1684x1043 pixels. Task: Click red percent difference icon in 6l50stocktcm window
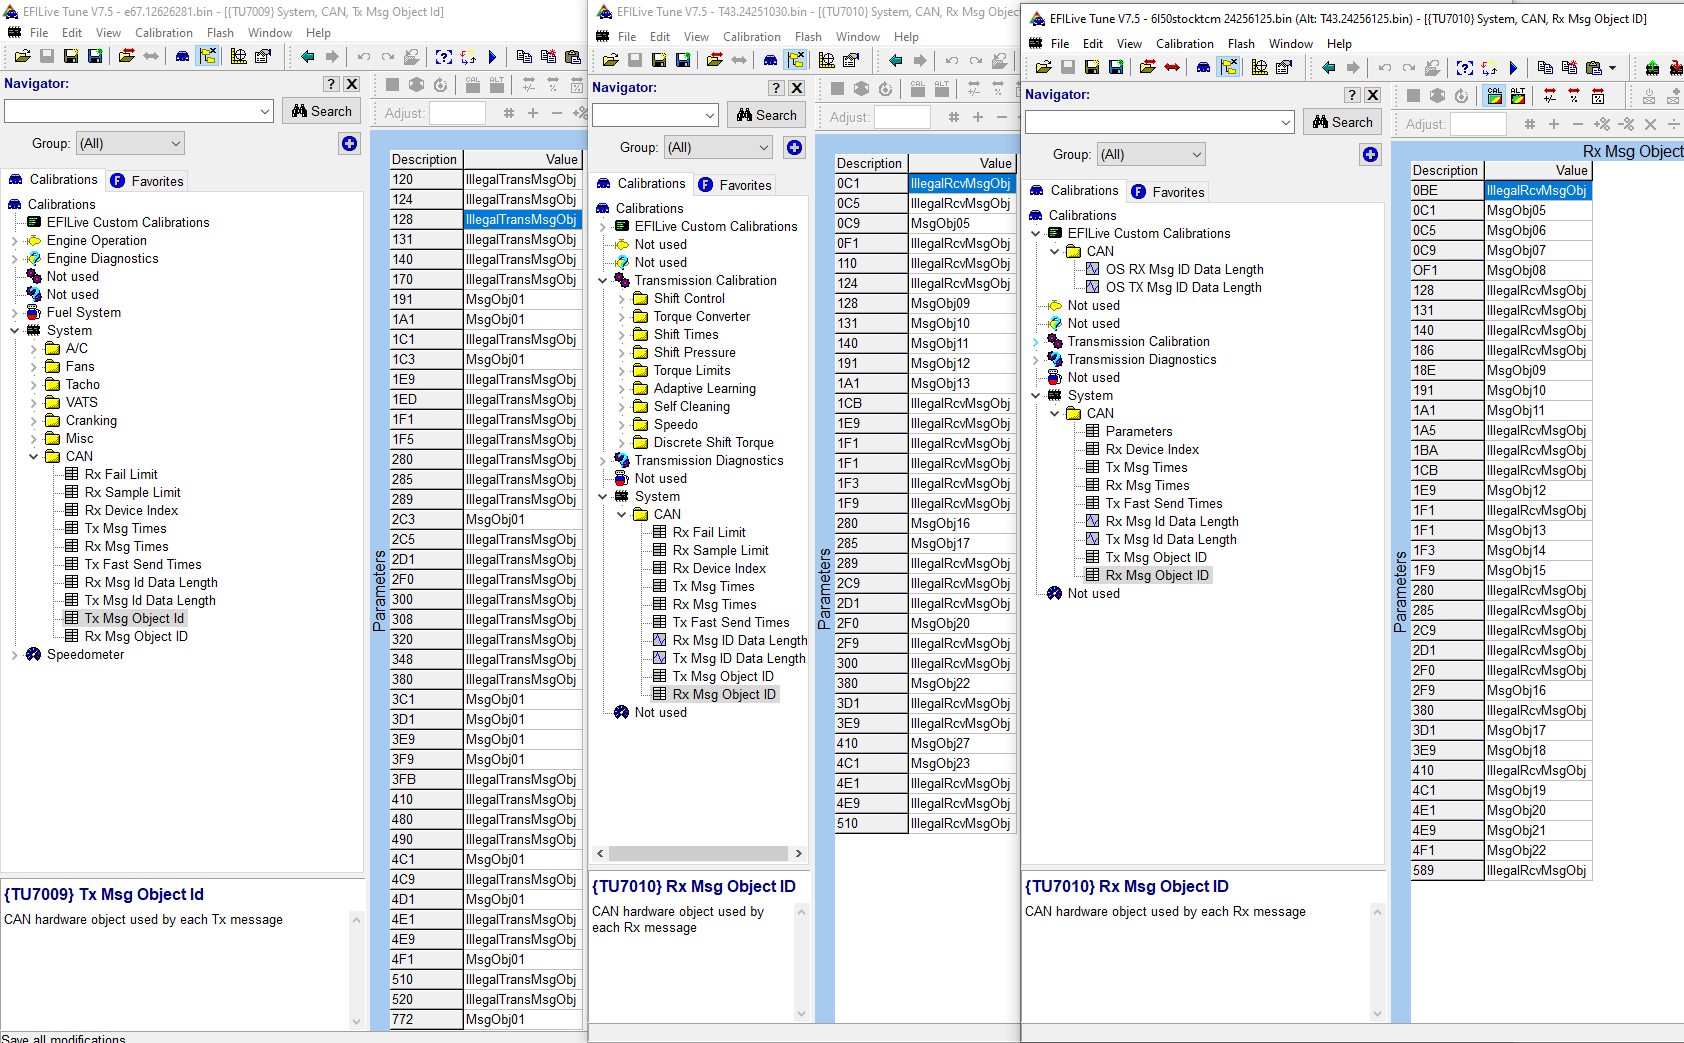click(1574, 96)
